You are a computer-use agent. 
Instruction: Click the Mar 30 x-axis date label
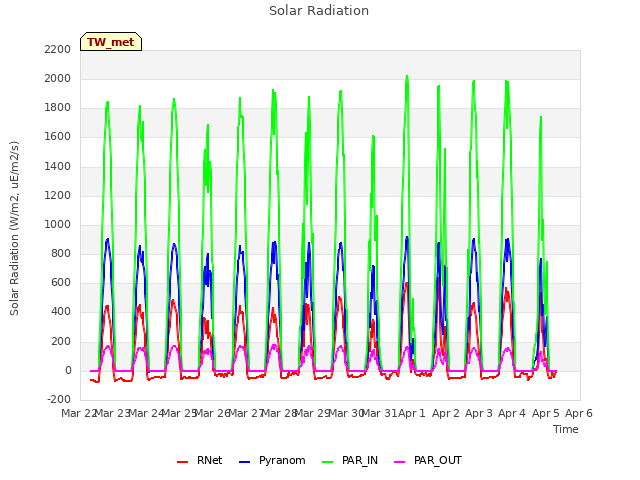coord(346,413)
